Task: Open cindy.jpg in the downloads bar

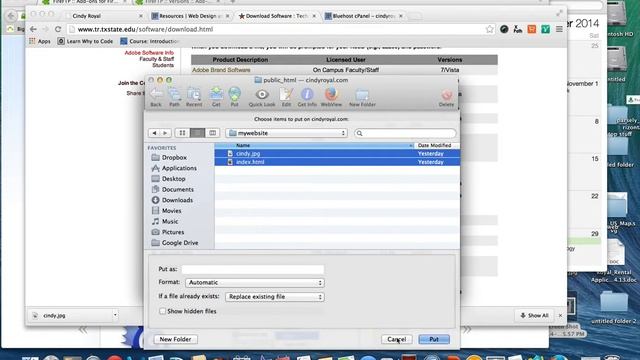Action: point(70,316)
